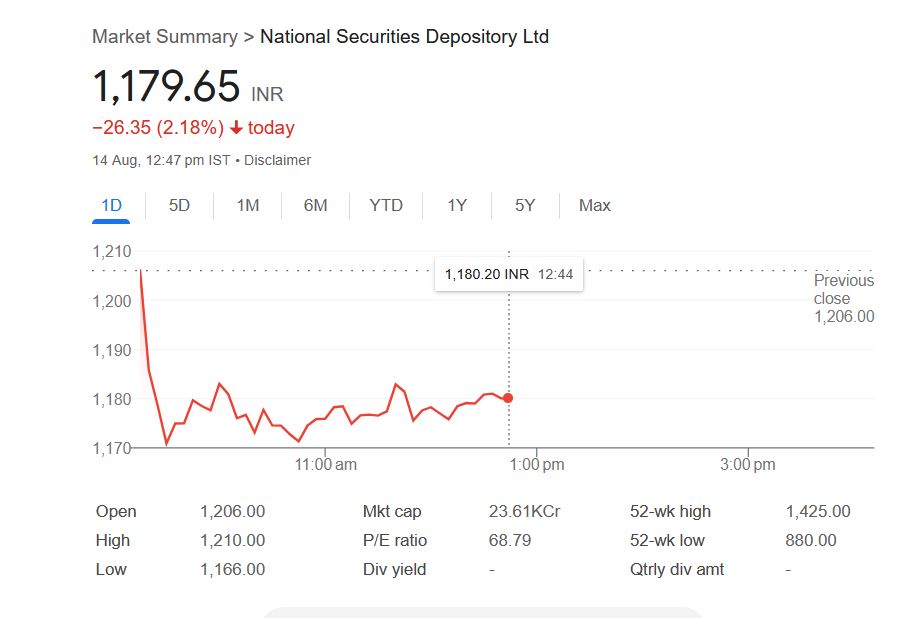View the 1Y chart range
922x618 pixels.
[457, 205]
